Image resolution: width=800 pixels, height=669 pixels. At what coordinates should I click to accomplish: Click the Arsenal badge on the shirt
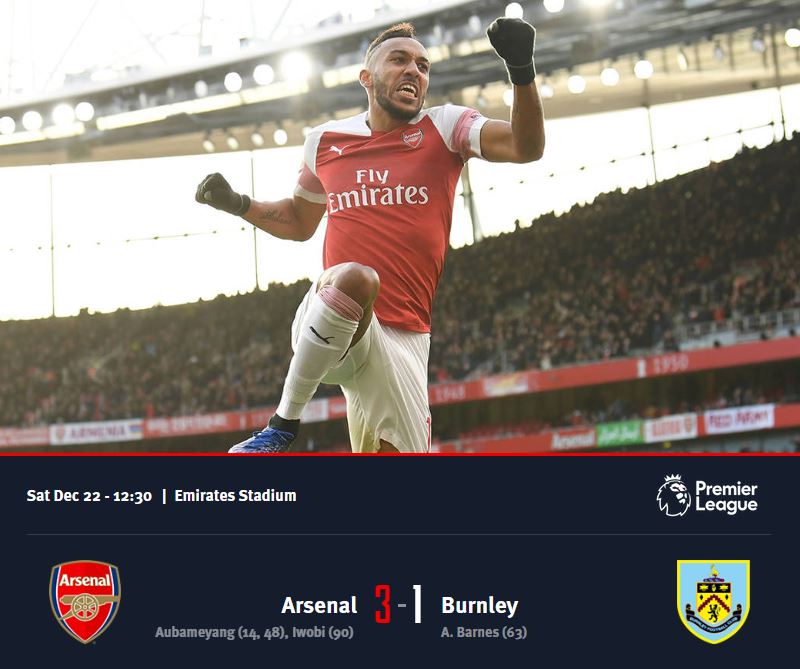pos(412,138)
